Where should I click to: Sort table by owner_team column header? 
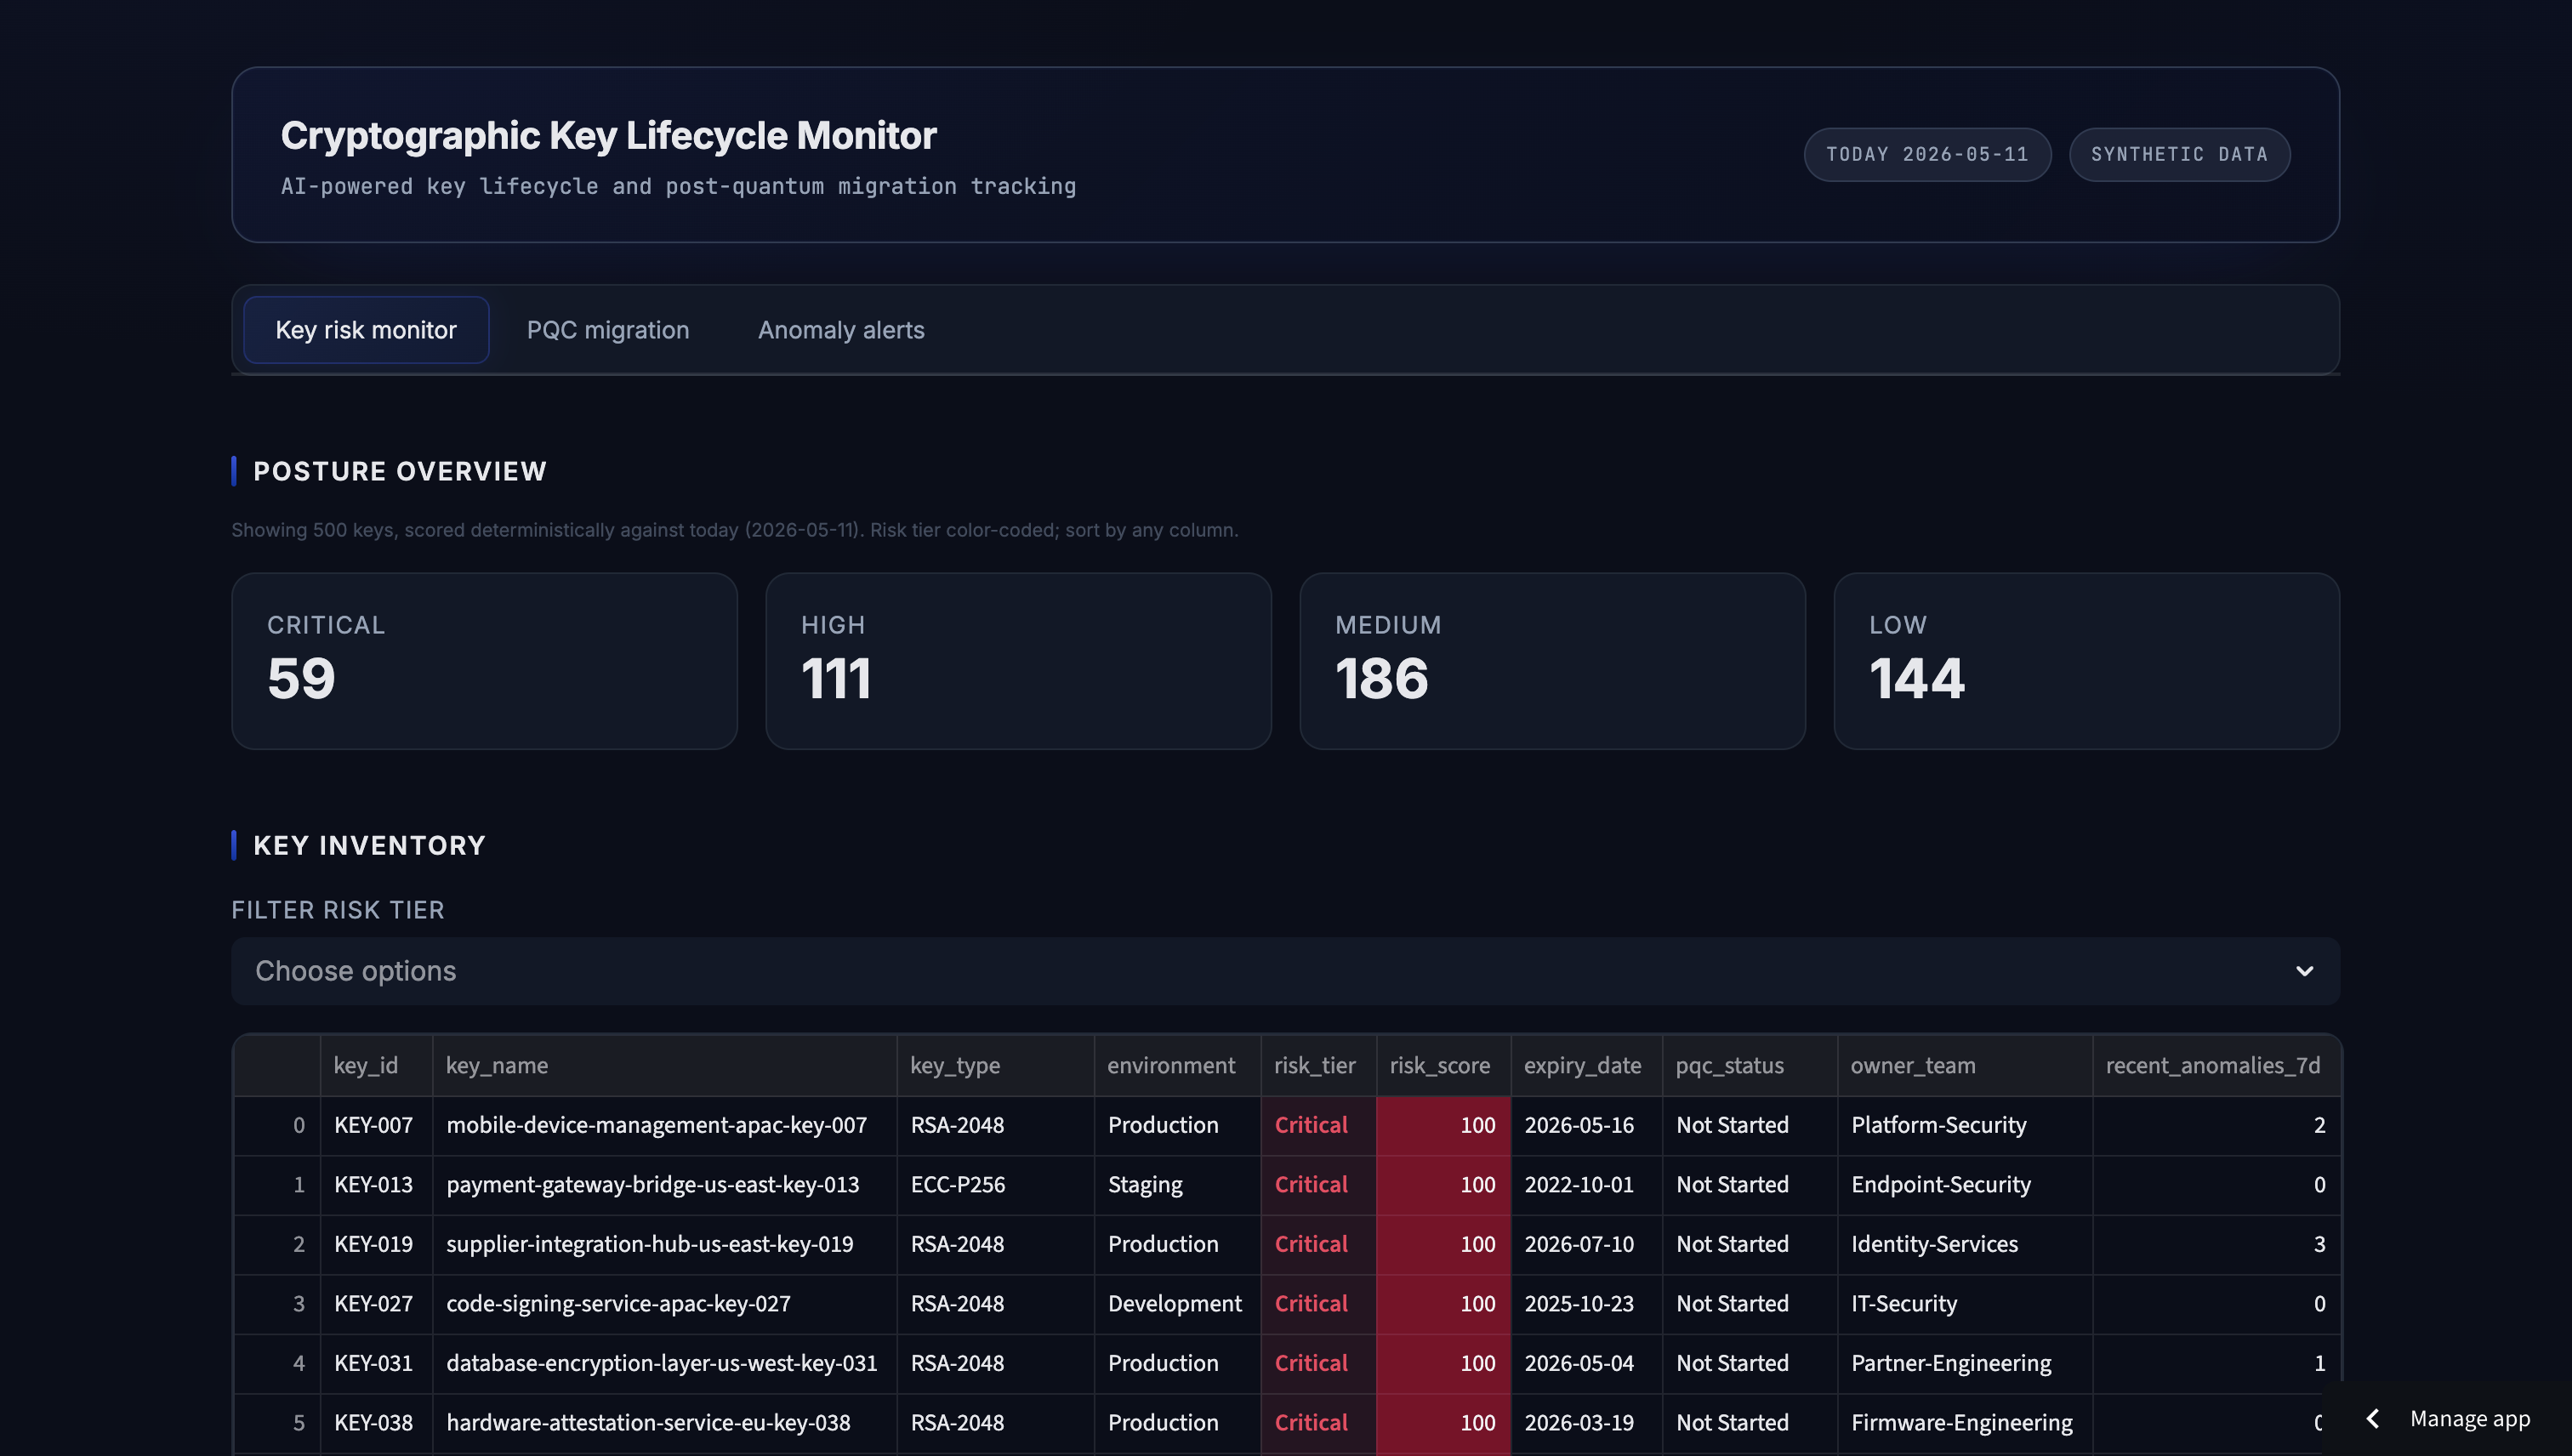[1965, 1066]
